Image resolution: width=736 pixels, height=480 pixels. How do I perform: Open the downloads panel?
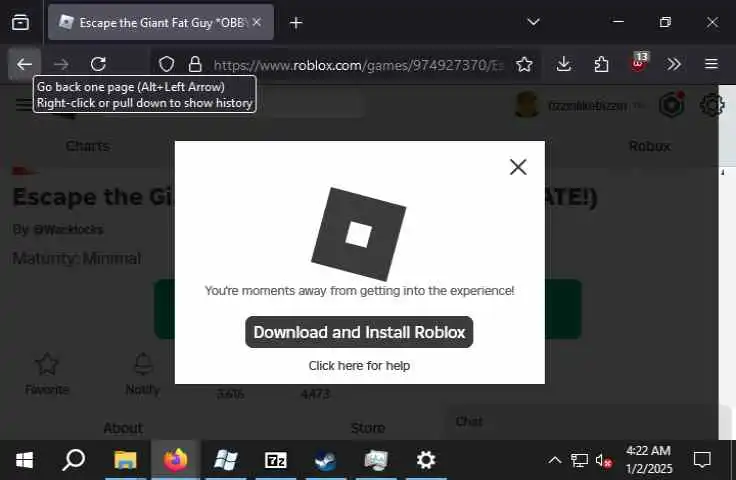click(x=563, y=64)
